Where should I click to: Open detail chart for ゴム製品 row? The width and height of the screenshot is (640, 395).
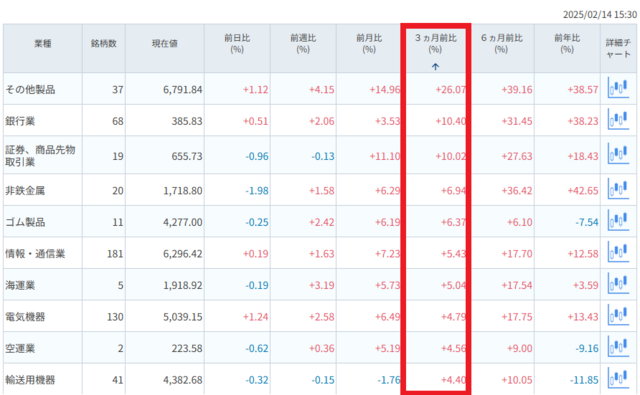tap(618, 220)
